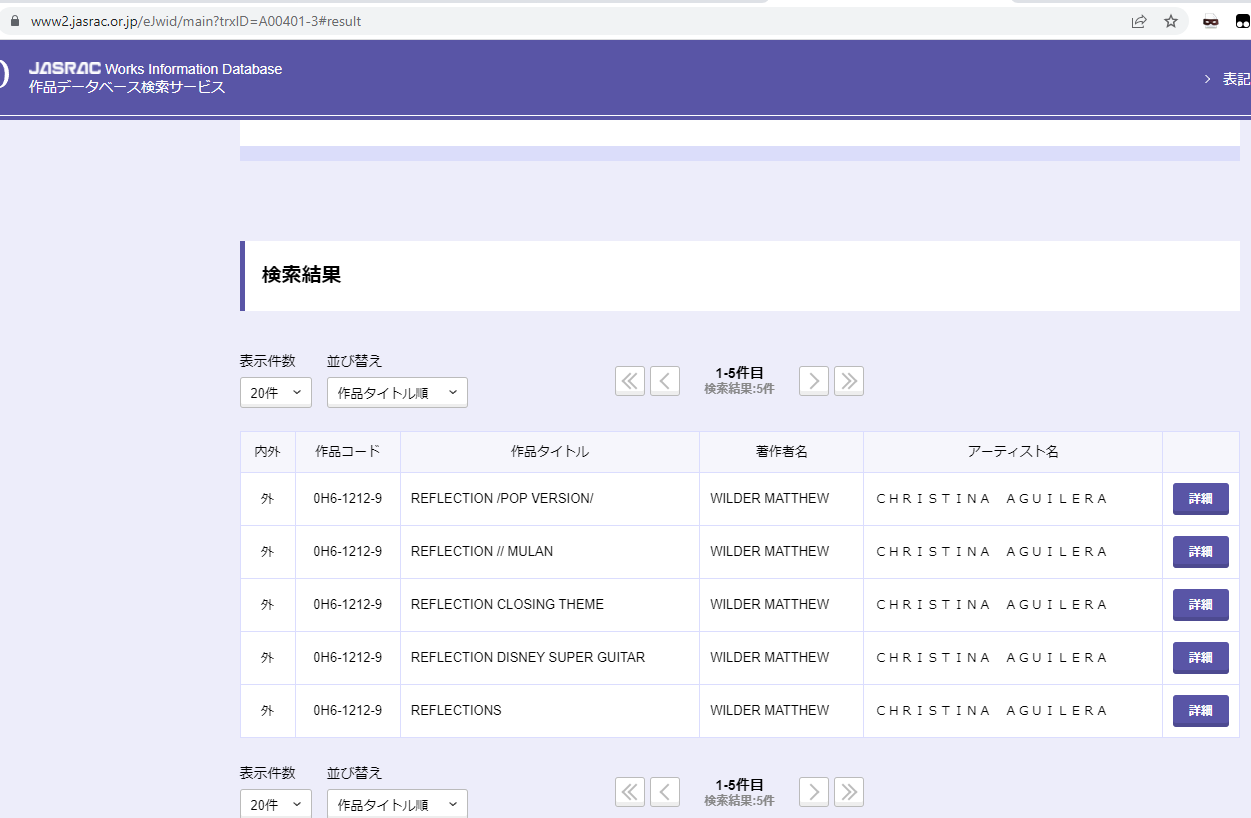
Task: Click the share page icon in address bar
Action: [x=1139, y=21]
